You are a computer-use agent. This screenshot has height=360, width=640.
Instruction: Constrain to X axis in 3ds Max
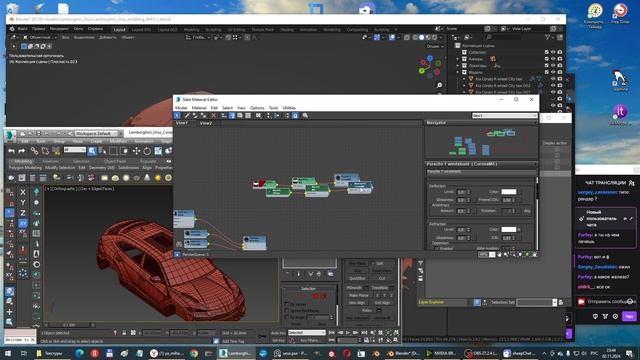pyautogui.click(x=23, y=192)
